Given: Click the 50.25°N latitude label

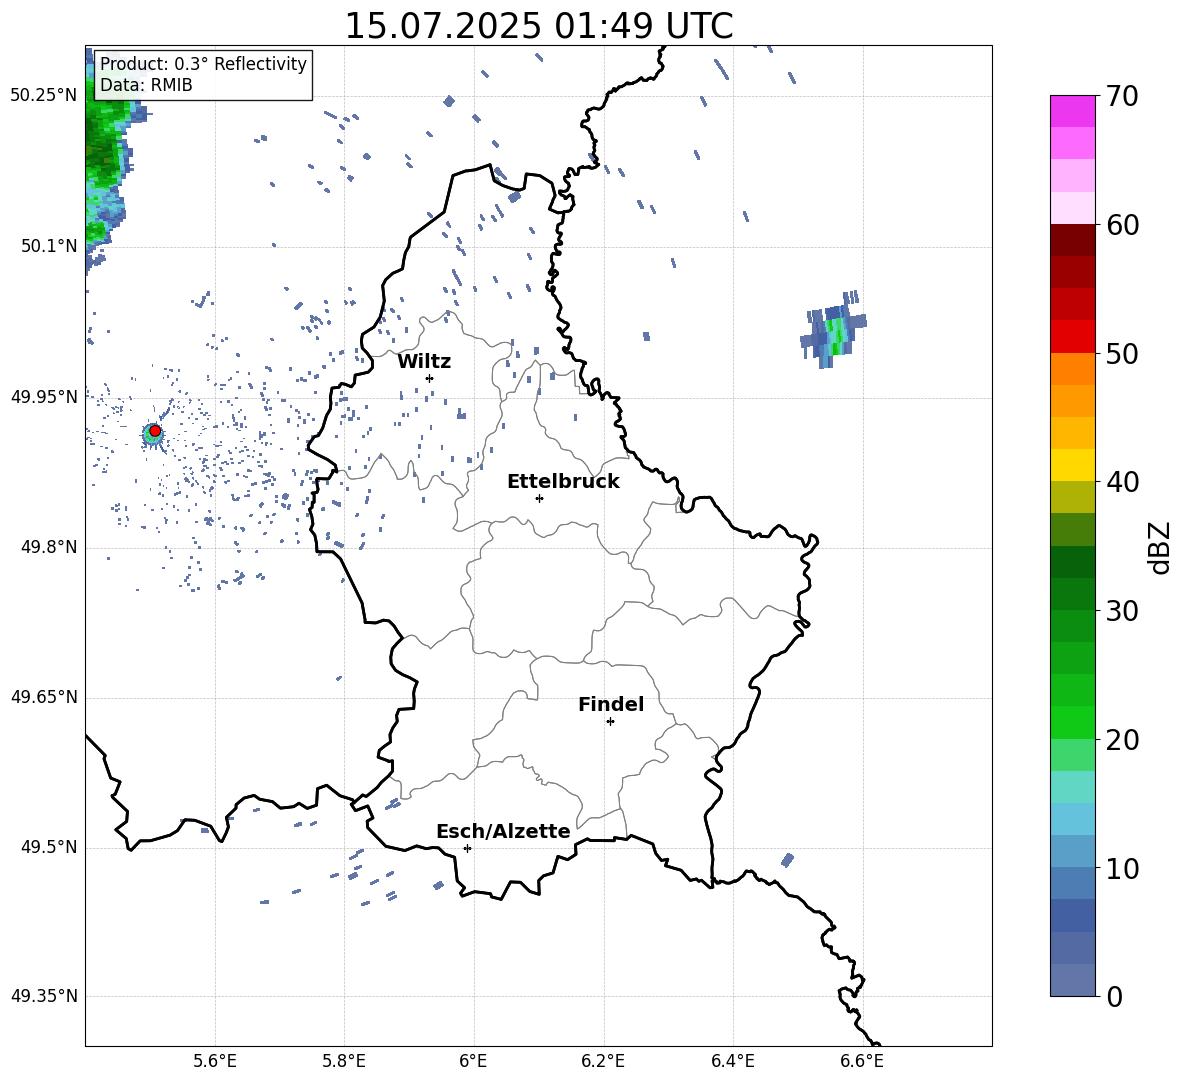Looking at the screenshot, I should pyautogui.click(x=44, y=96).
